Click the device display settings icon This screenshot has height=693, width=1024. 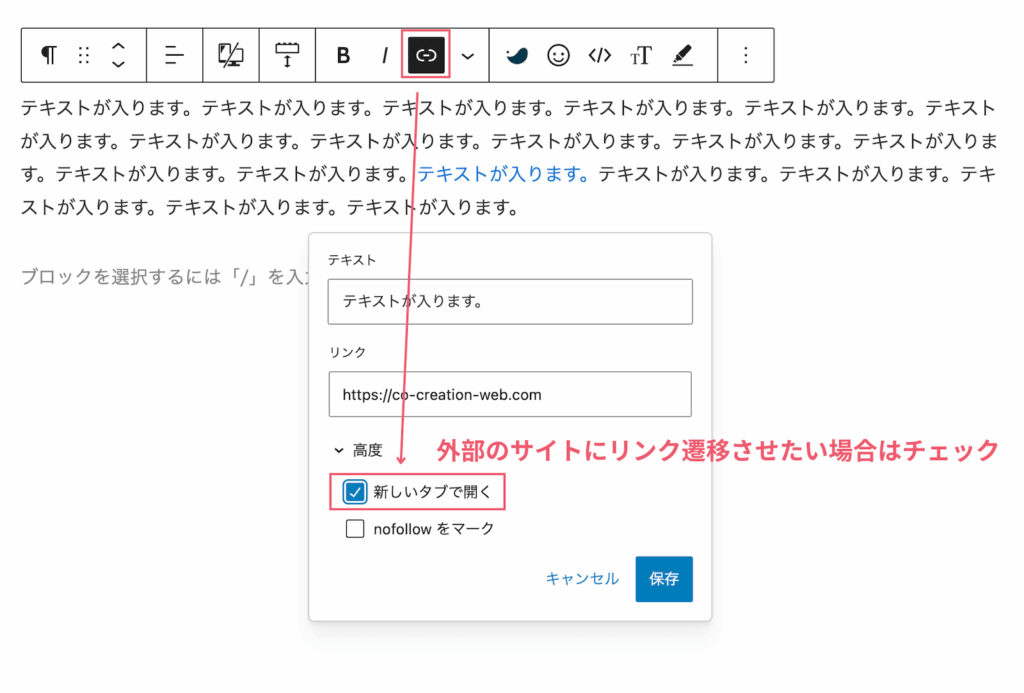click(231, 56)
